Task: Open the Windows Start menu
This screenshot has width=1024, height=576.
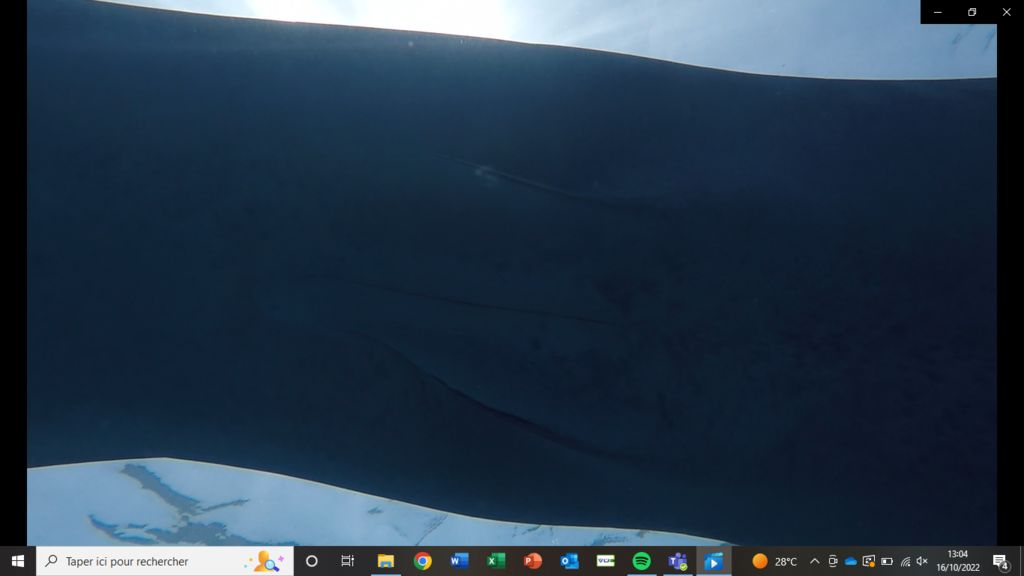Action: (x=17, y=561)
